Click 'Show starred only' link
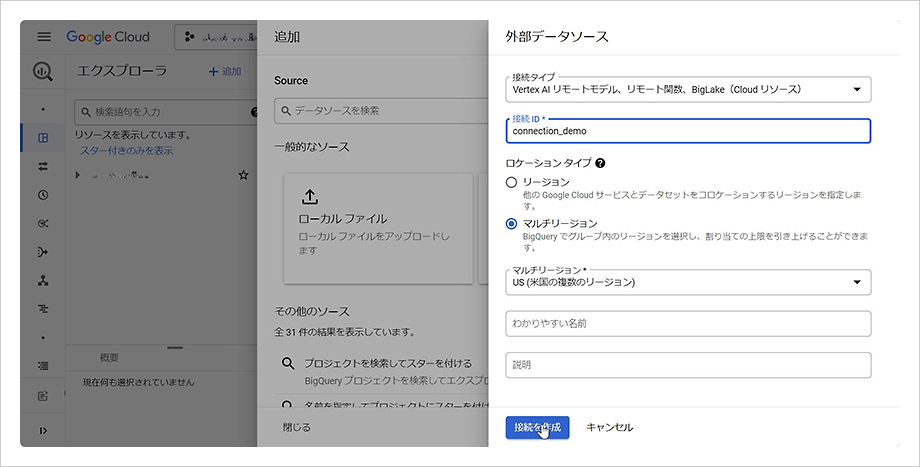Image resolution: width=920 pixels, height=467 pixels. [x=126, y=151]
